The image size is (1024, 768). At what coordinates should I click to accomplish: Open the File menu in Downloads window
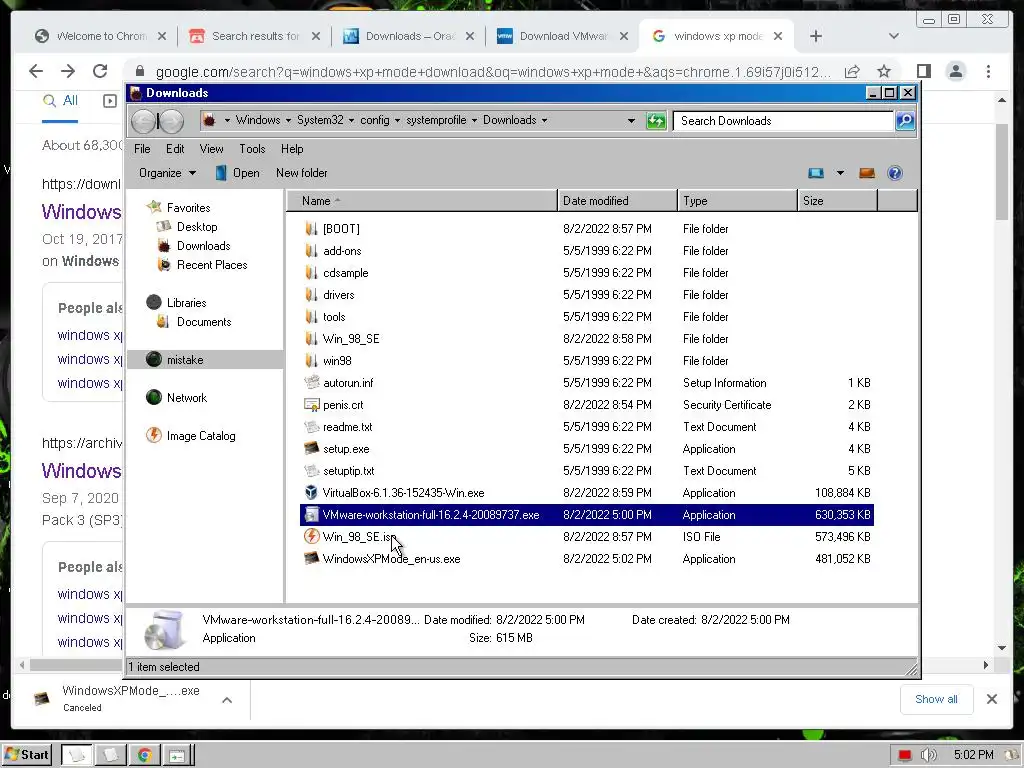(142, 149)
